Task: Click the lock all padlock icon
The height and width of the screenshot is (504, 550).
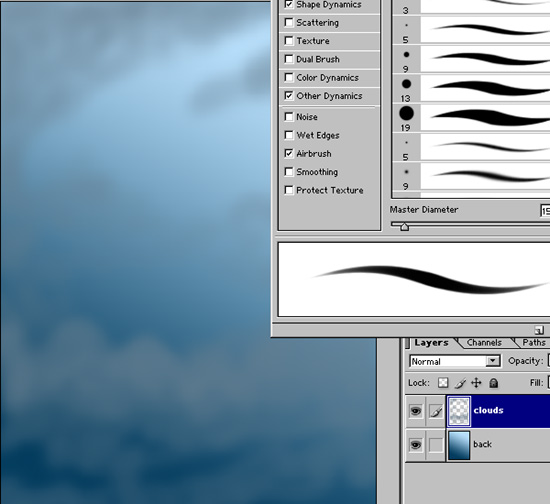Action: click(x=494, y=383)
